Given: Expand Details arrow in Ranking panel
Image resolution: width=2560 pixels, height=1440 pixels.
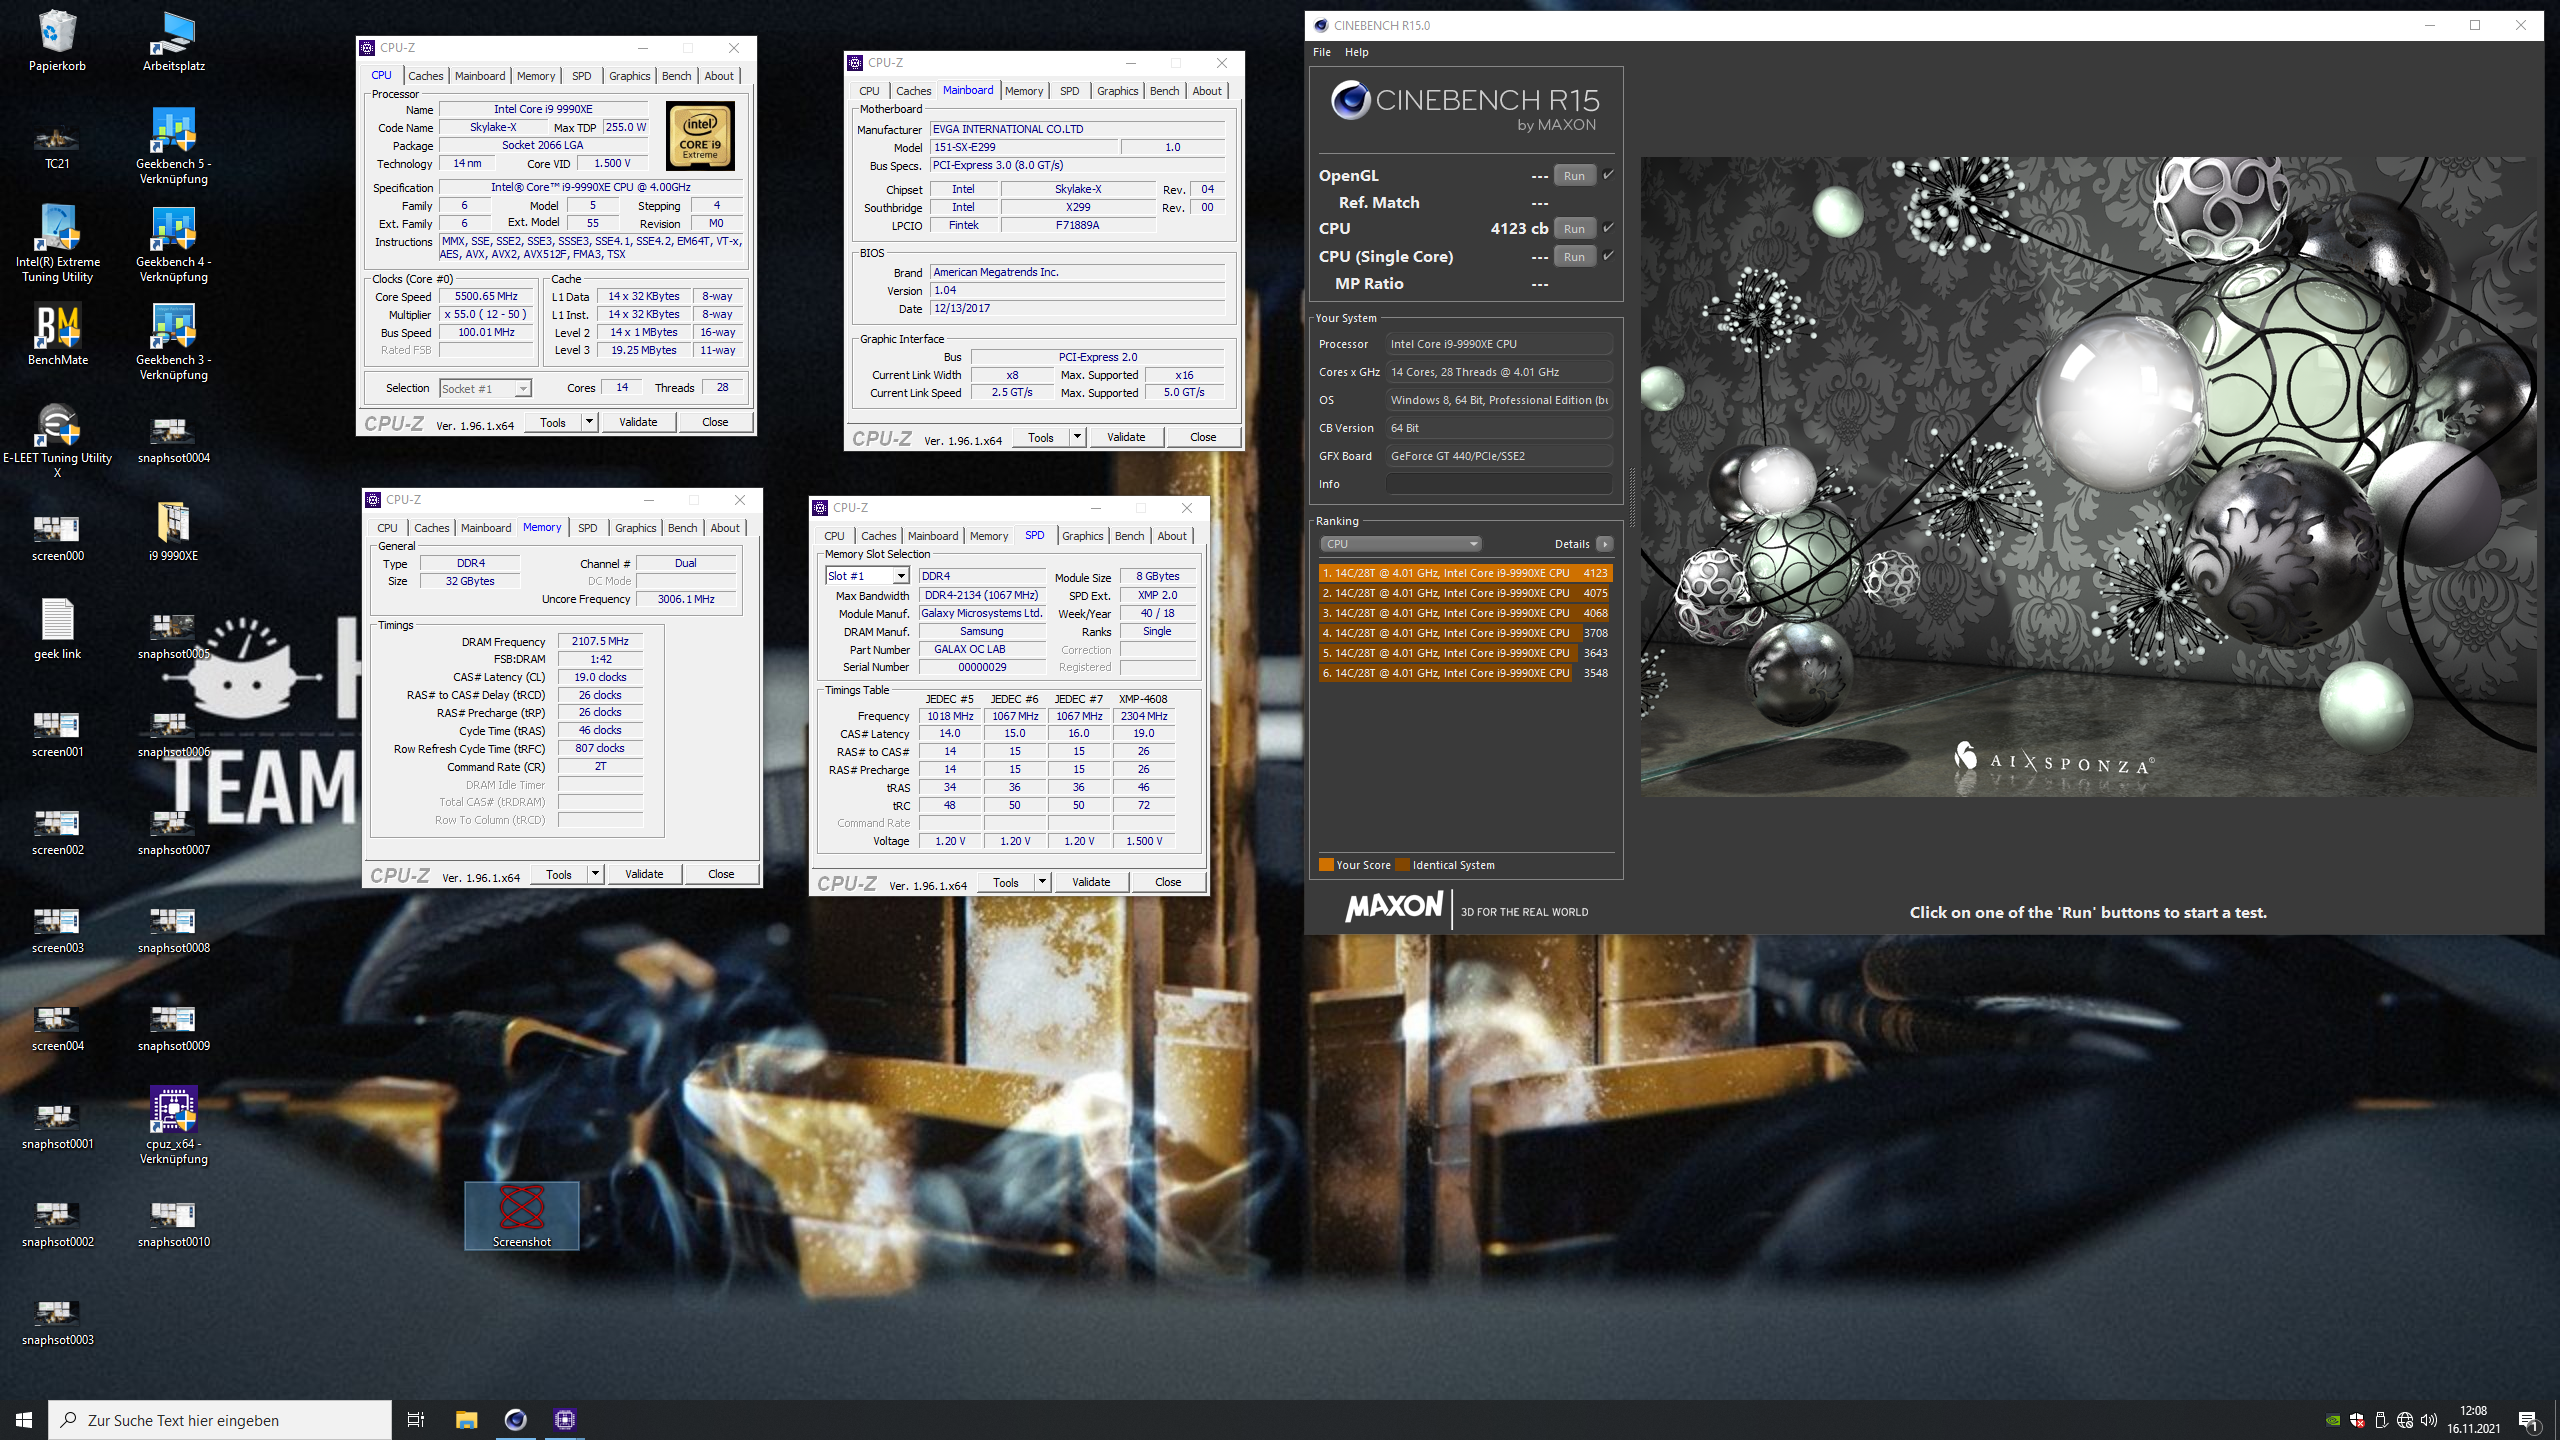Looking at the screenshot, I should pyautogui.click(x=1604, y=544).
